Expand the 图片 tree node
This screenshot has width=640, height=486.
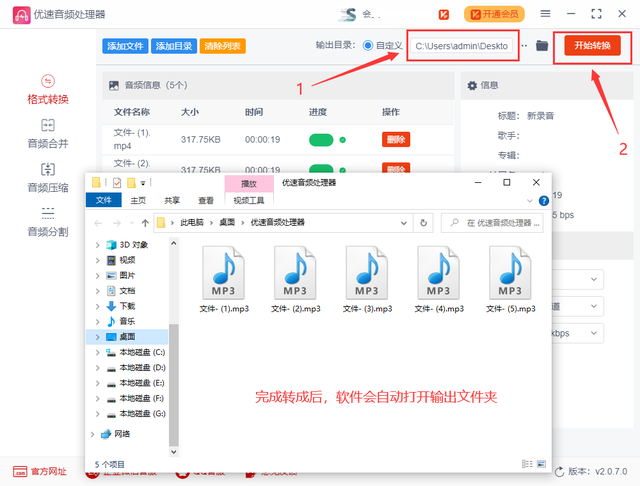(98, 275)
